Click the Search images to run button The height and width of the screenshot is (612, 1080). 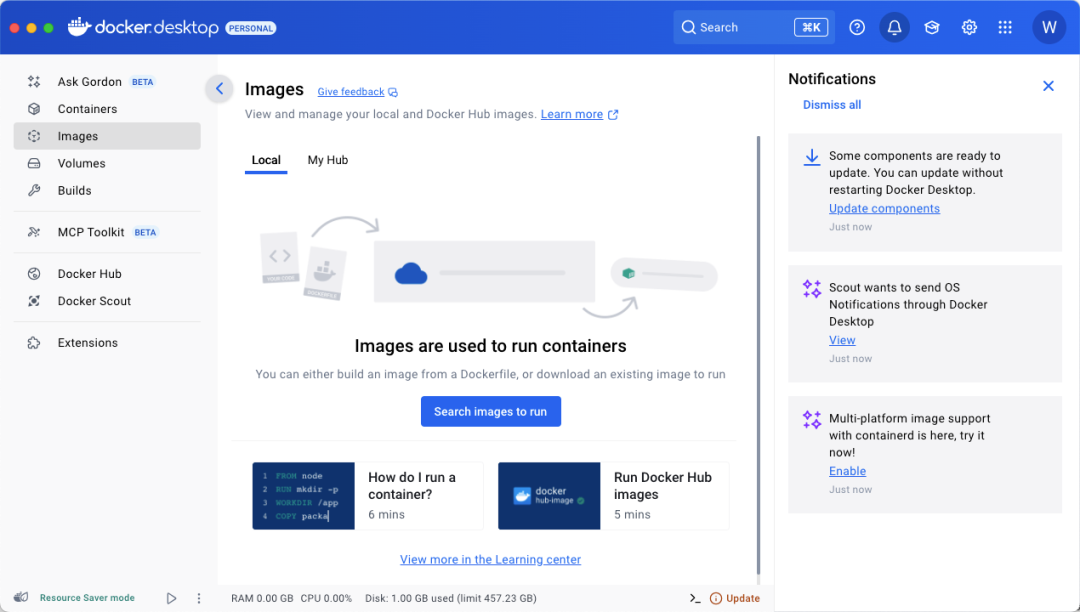490,412
